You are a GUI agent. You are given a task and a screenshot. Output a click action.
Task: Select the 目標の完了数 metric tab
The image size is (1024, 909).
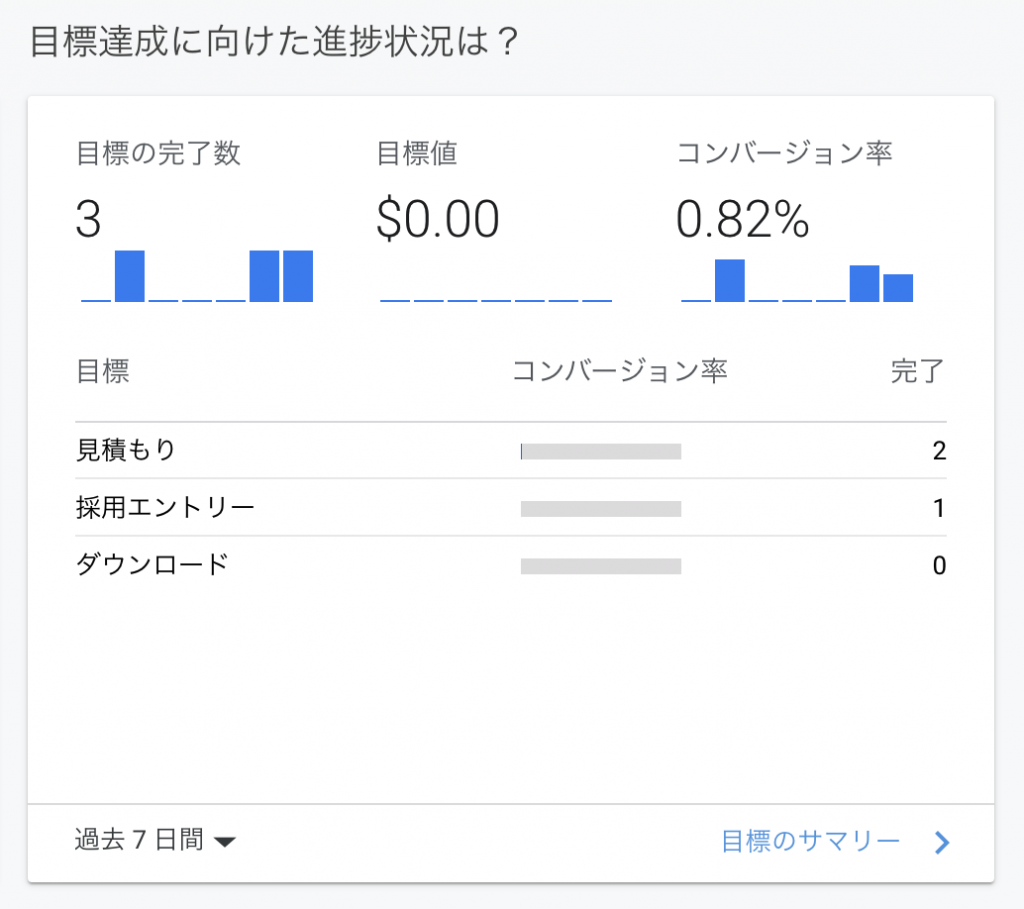[158, 153]
